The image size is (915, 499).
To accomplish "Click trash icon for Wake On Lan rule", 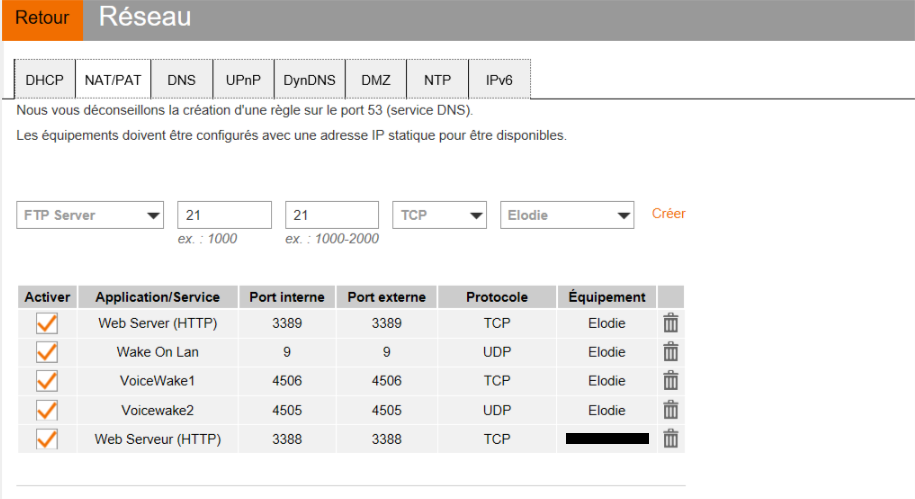I will pos(671,352).
